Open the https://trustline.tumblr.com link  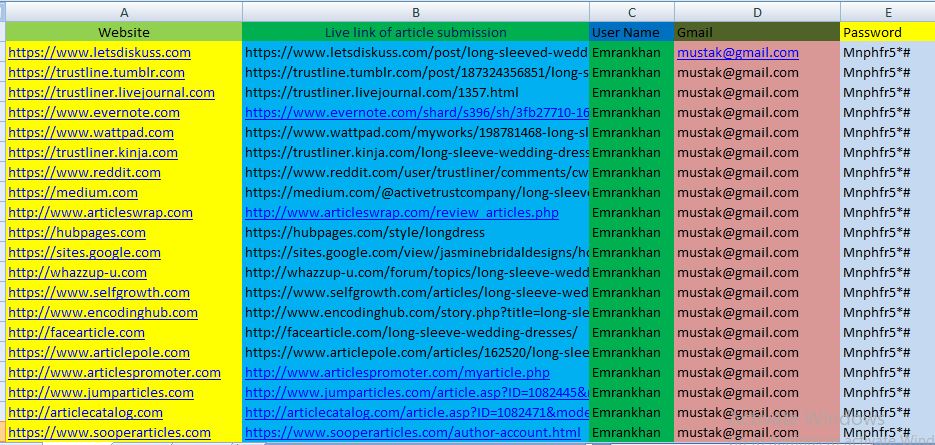click(x=97, y=73)
